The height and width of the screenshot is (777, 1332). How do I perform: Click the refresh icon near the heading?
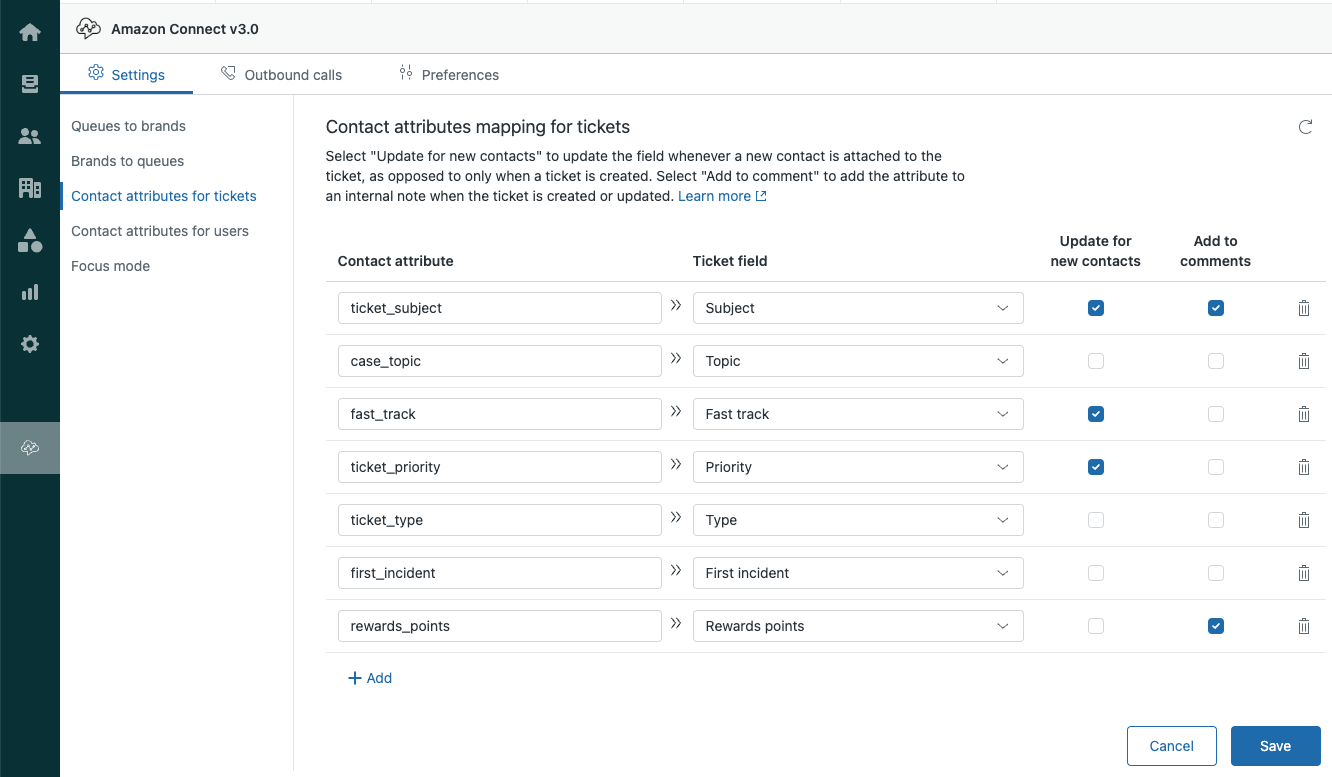[1305, 127]
